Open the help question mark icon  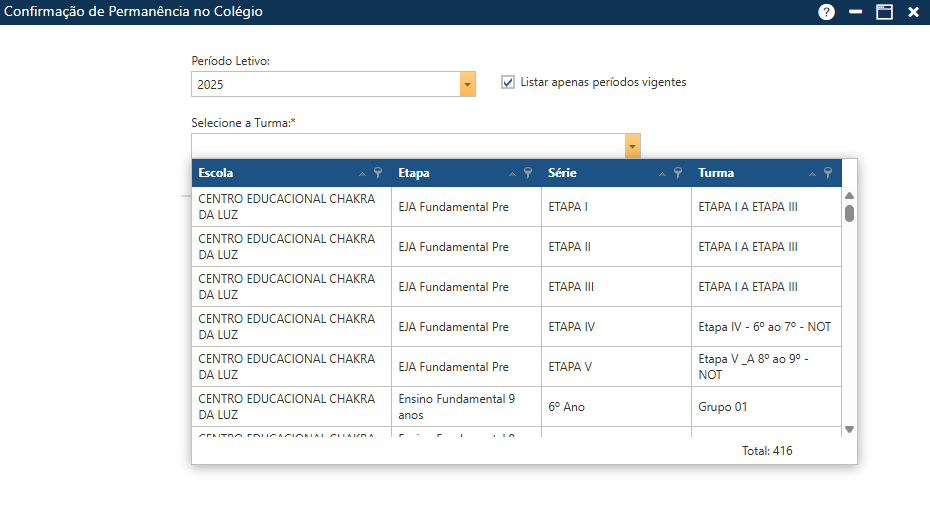[x=826, y=12]
